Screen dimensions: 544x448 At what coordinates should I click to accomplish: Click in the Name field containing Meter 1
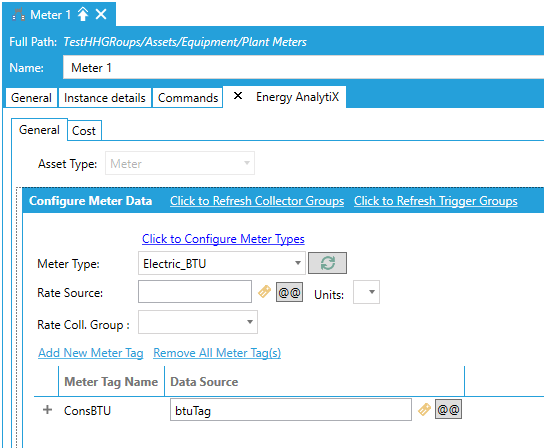coord(304,67)
